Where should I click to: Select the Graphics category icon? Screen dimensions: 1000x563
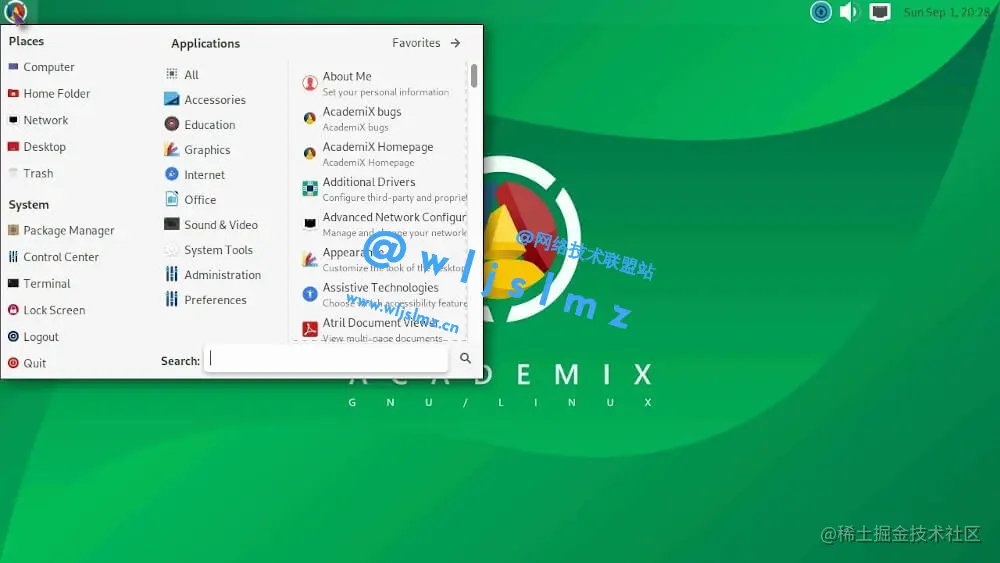(x=172, y=149)
